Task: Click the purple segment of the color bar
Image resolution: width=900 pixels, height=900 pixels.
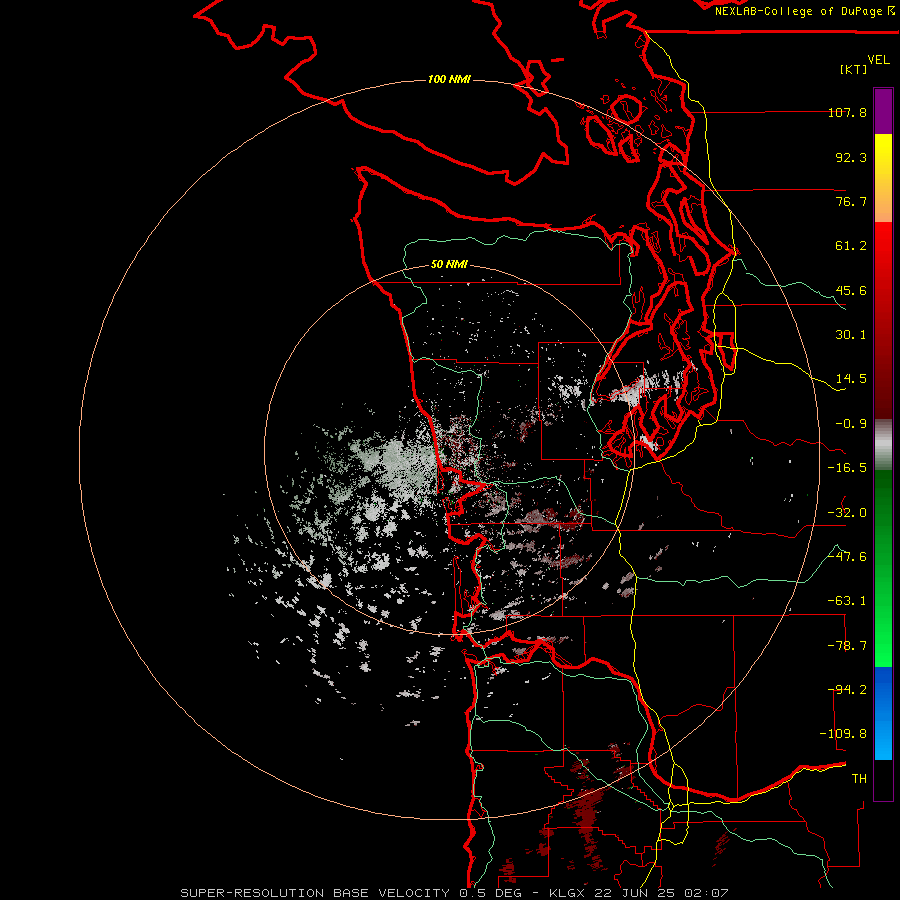Action: pos(883,111)
